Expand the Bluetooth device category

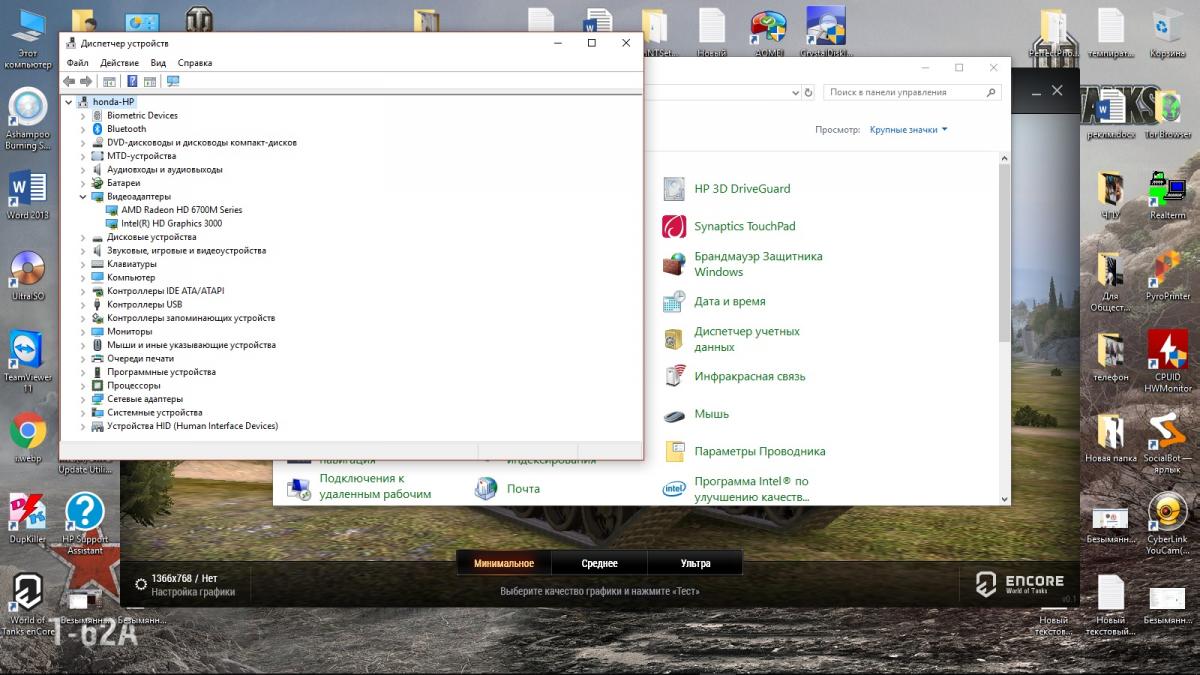[84, 129]
